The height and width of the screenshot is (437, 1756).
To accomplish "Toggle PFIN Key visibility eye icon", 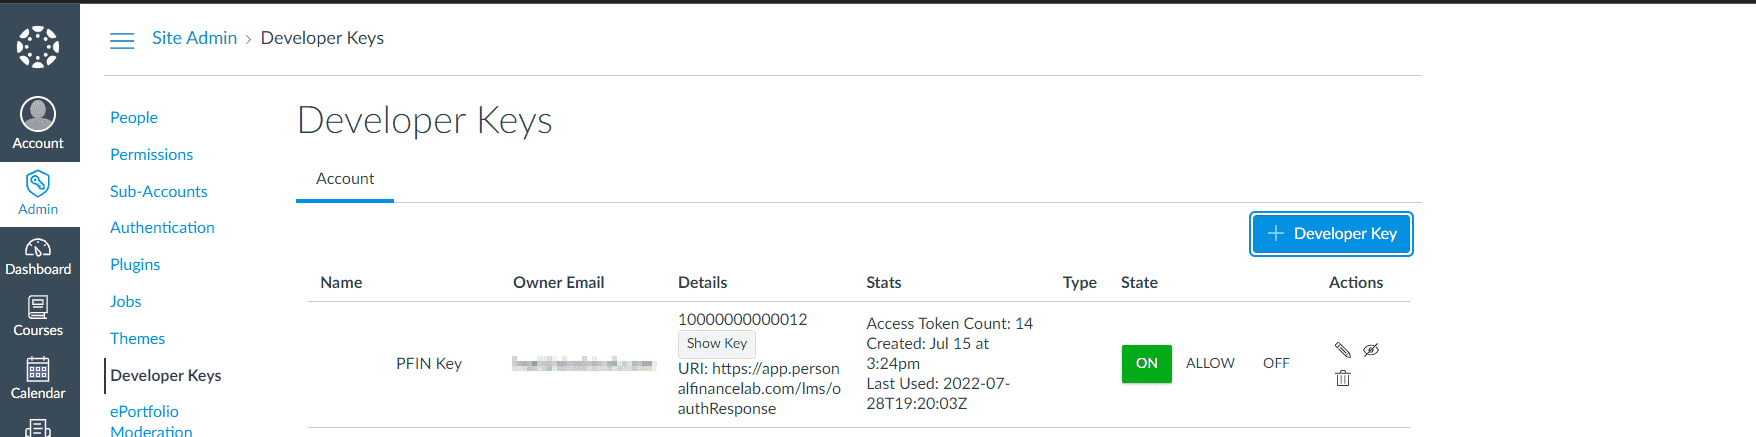I will [x=1371, y=350].
